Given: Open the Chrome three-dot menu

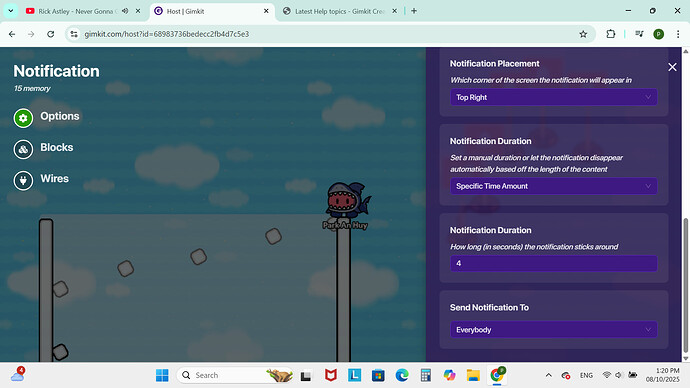Looking at the screenshot, I should [678, 34].
